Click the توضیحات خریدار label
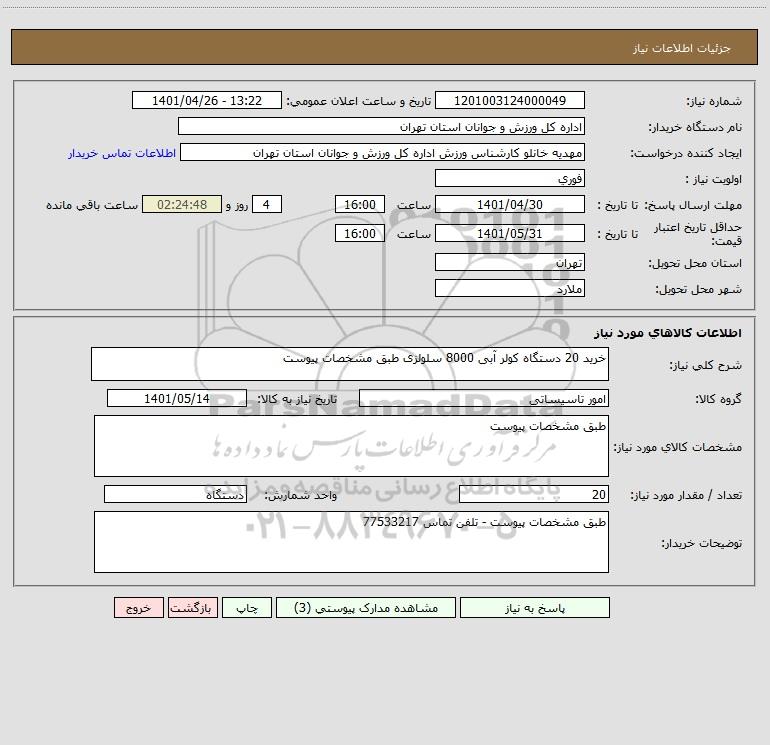 [x=702, y=543]
